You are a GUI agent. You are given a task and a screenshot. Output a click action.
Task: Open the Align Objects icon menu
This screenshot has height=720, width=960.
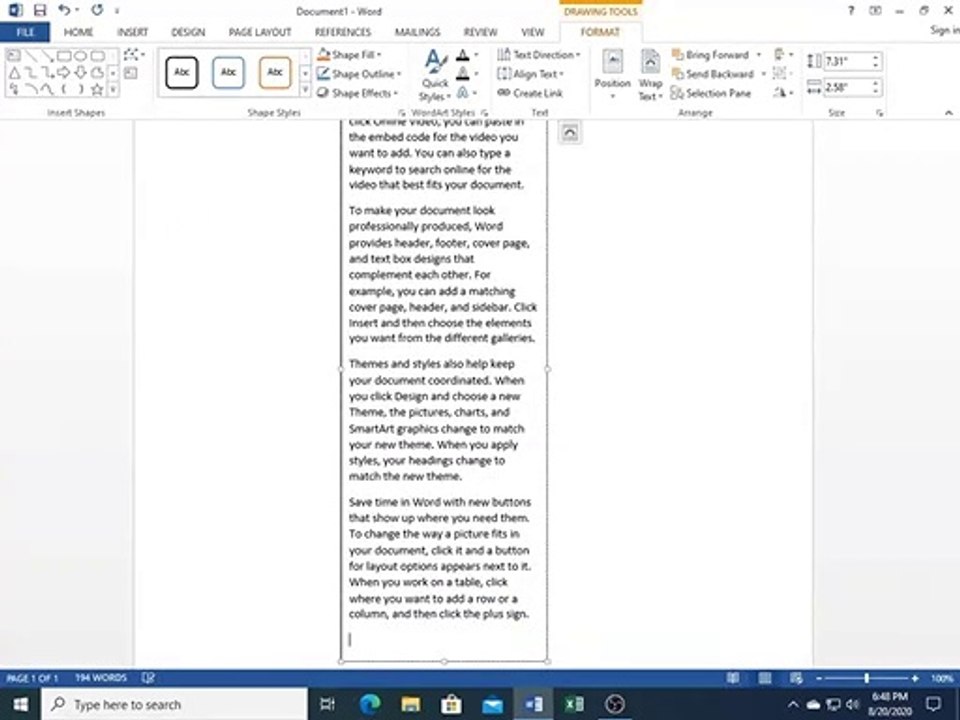tap(783, 54)
